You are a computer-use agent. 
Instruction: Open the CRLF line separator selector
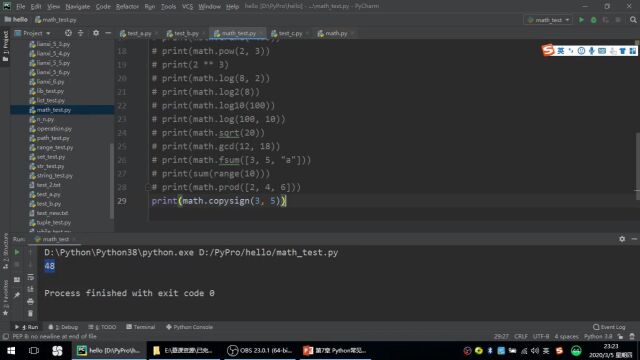521,337
